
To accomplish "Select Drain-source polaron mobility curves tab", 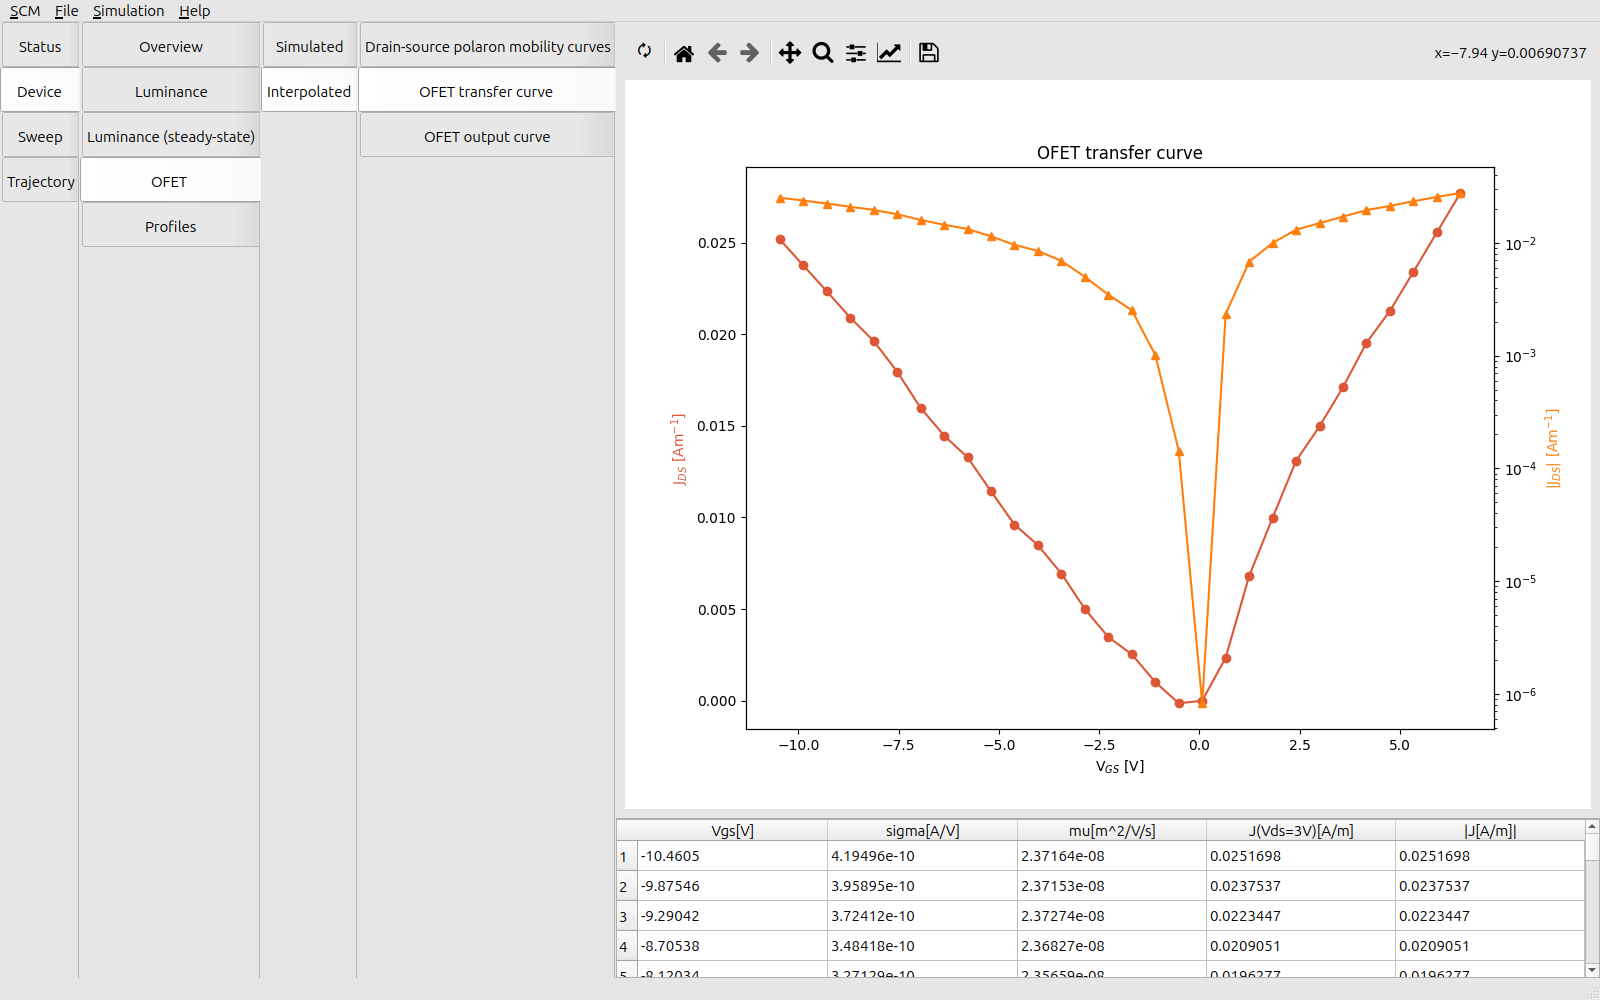I will (x=487, y=47).
